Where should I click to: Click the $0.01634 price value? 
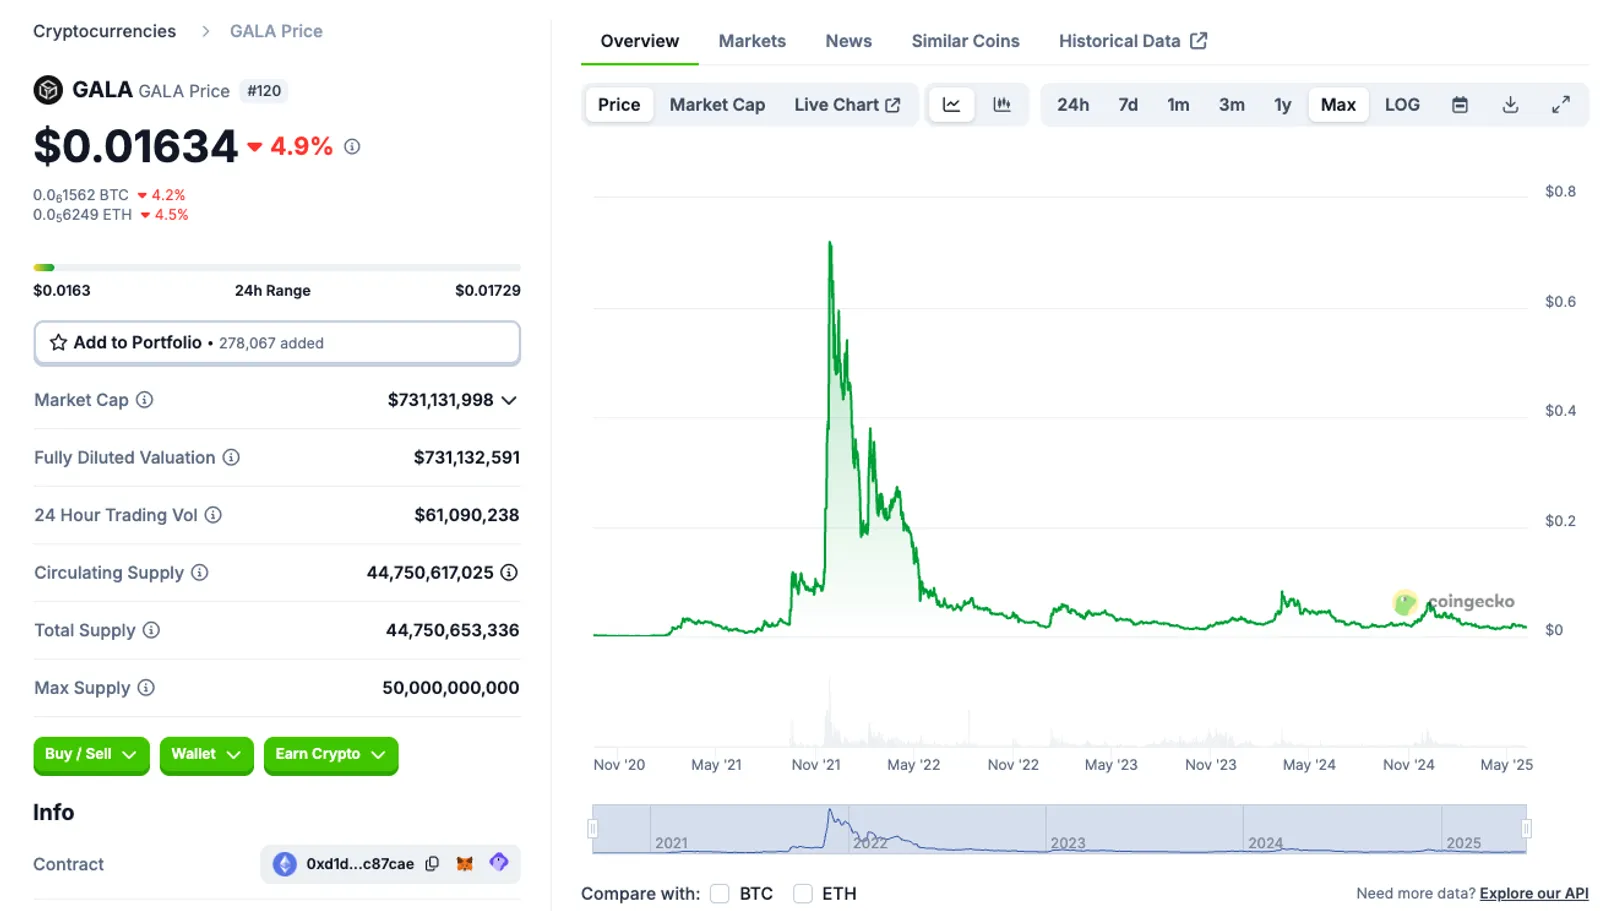point(136,146)
